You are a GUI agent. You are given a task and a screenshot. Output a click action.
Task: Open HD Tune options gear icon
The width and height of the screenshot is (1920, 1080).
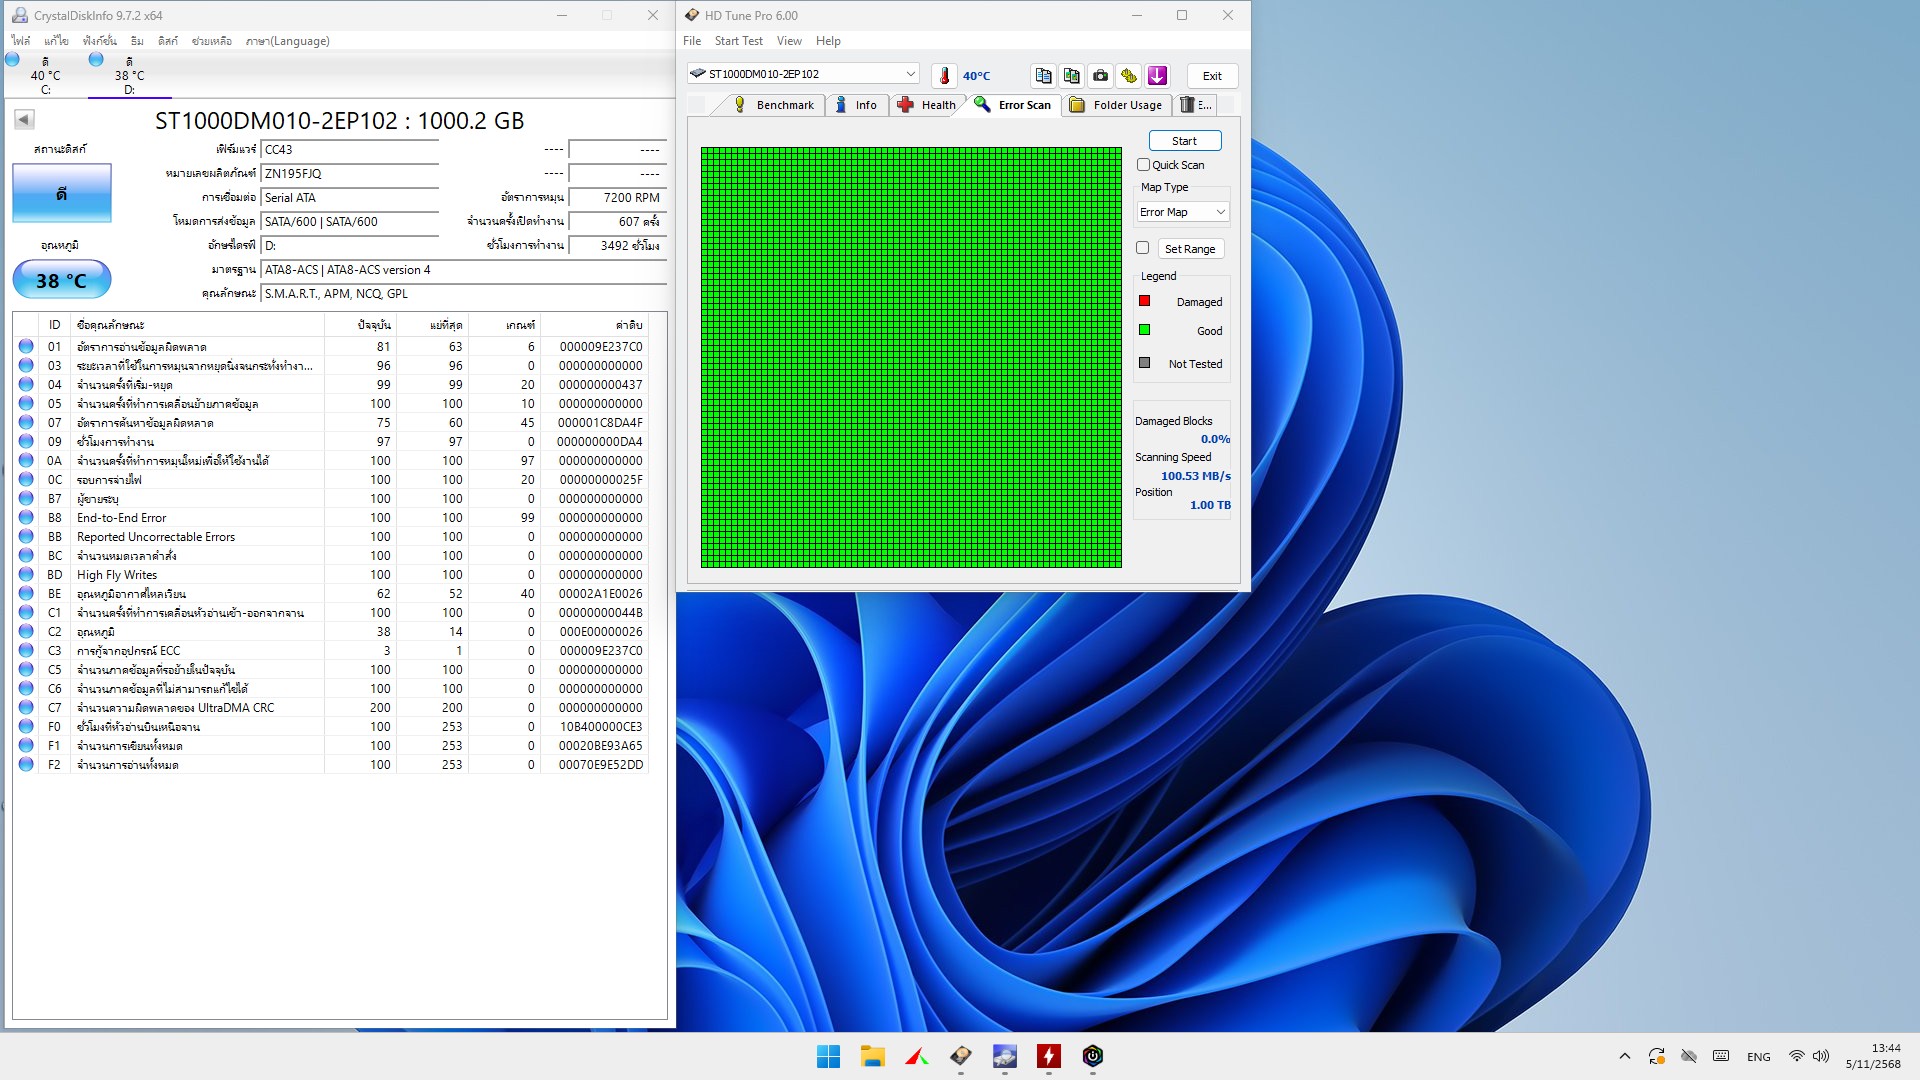[x=1129, y=76]
